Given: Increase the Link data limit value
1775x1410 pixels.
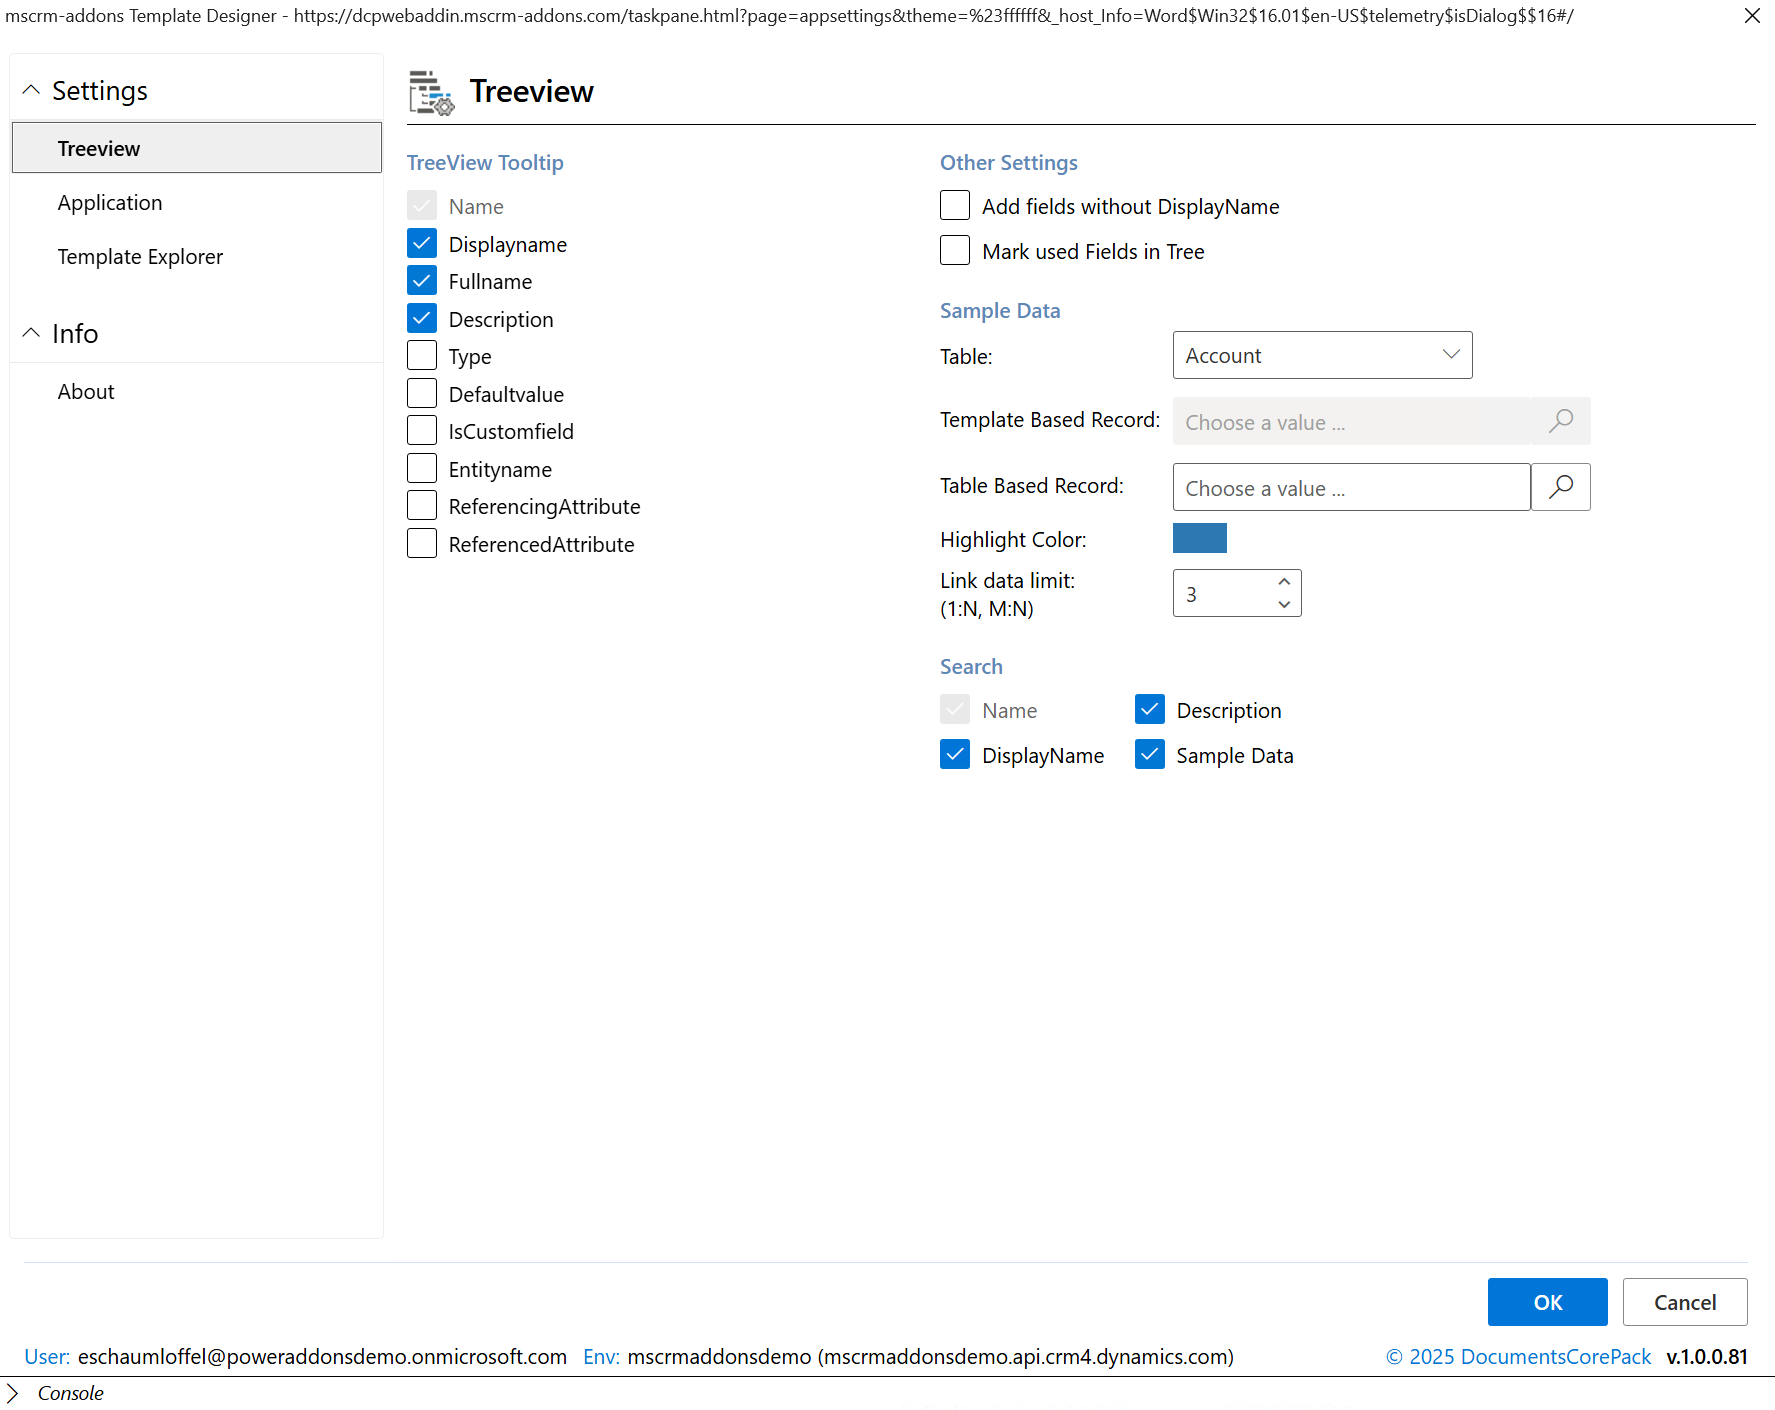Looking at the screenshot, I should 1284,582.
